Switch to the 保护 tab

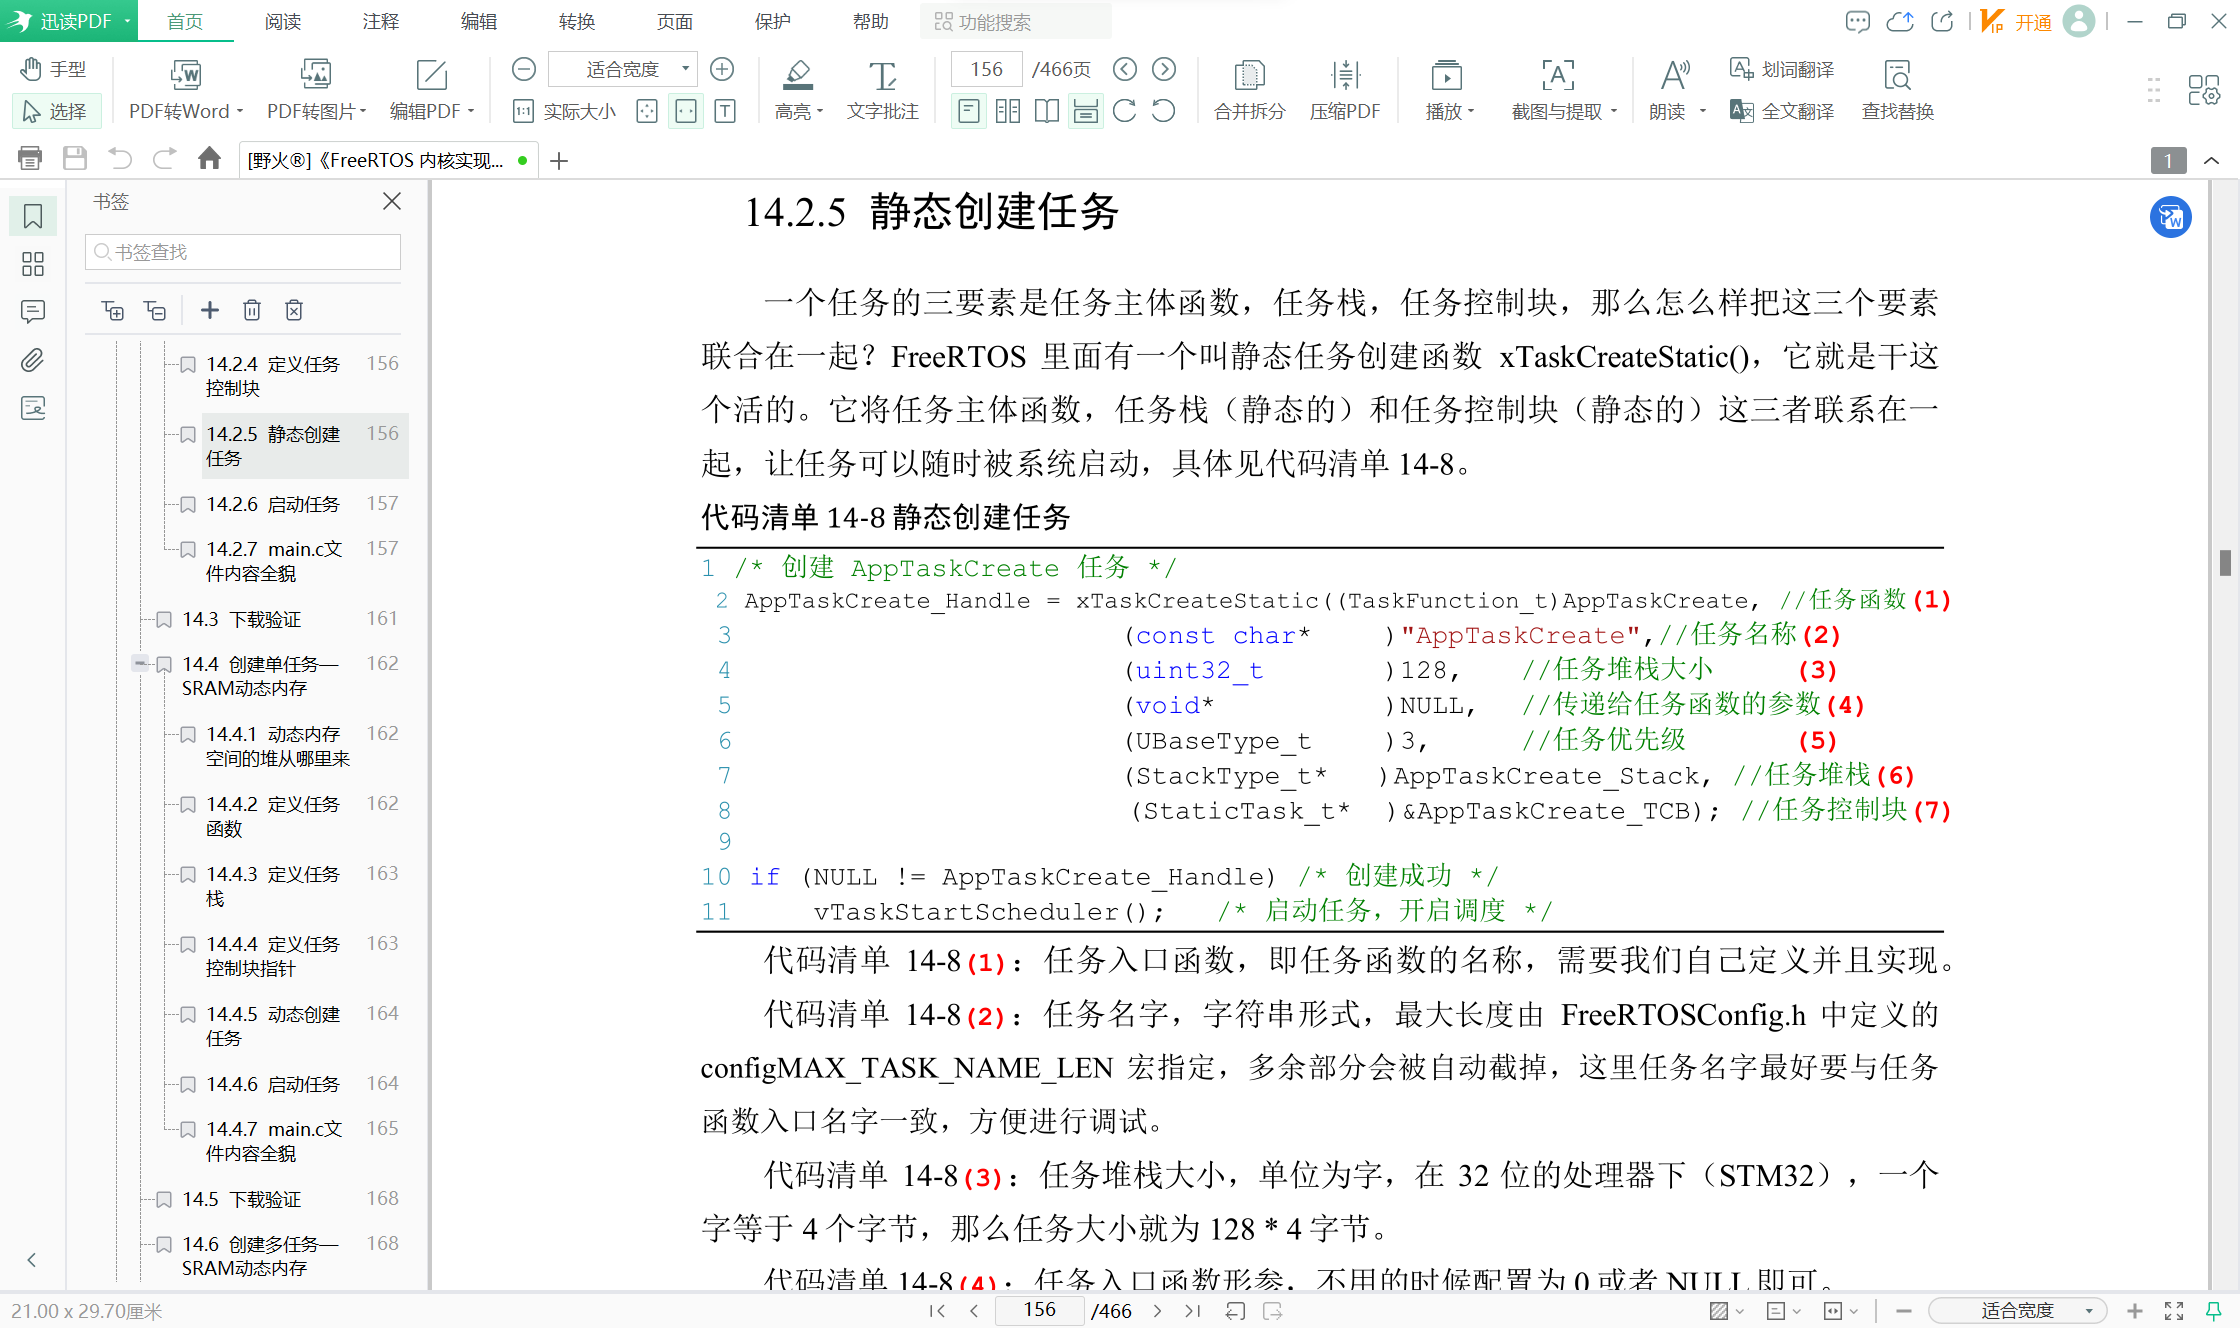pyautogui.click(x=773, y=21)
